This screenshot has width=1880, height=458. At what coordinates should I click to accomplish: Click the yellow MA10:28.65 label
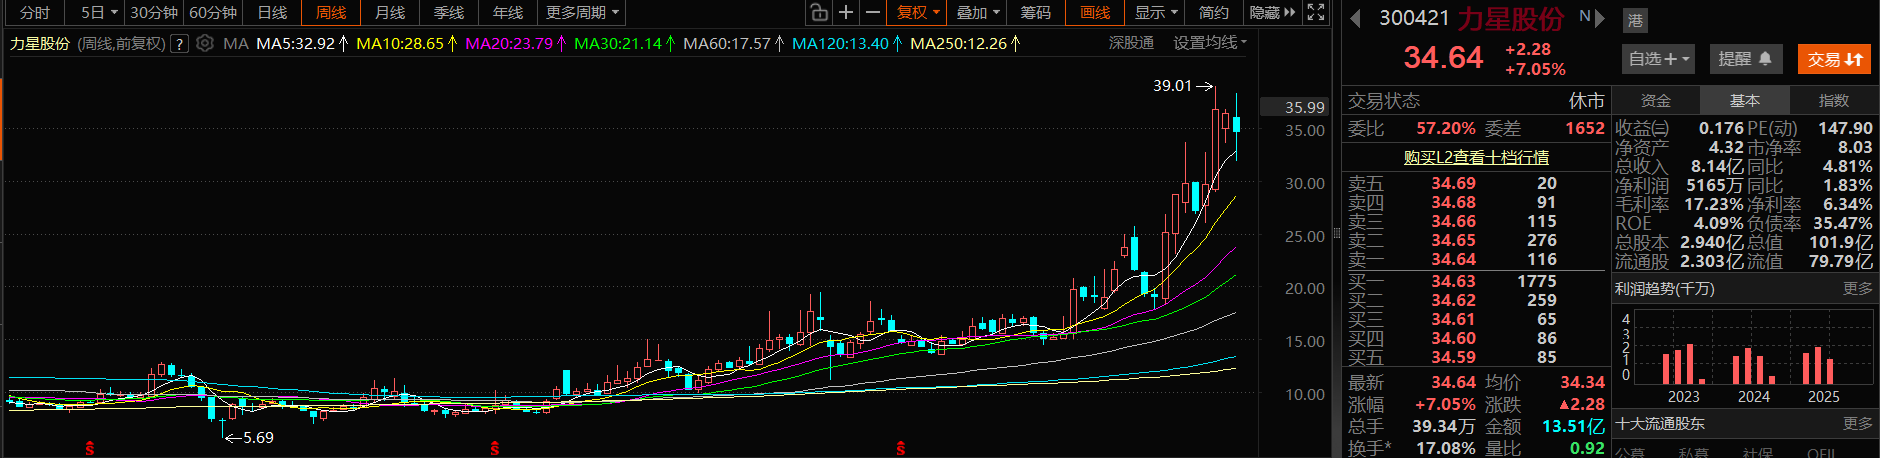coord(407,43)
